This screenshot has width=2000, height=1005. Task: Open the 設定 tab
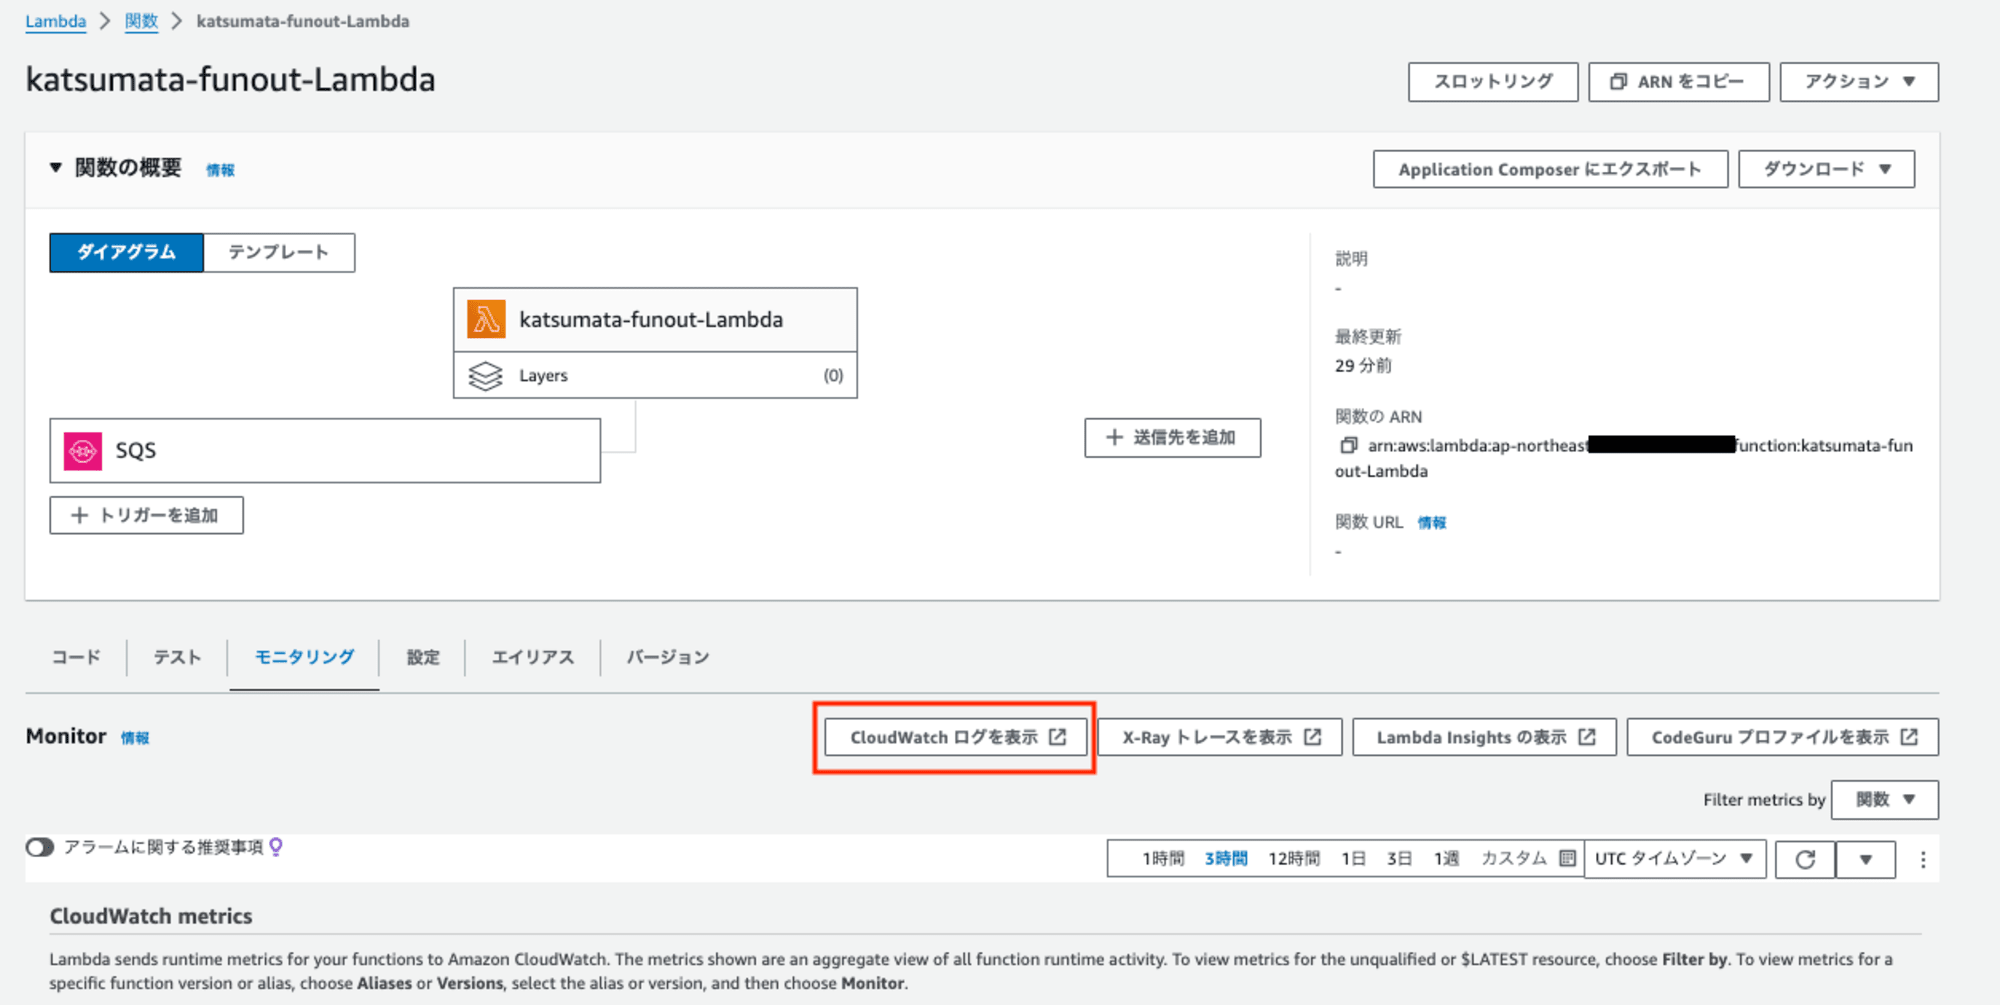pos(423,657)
